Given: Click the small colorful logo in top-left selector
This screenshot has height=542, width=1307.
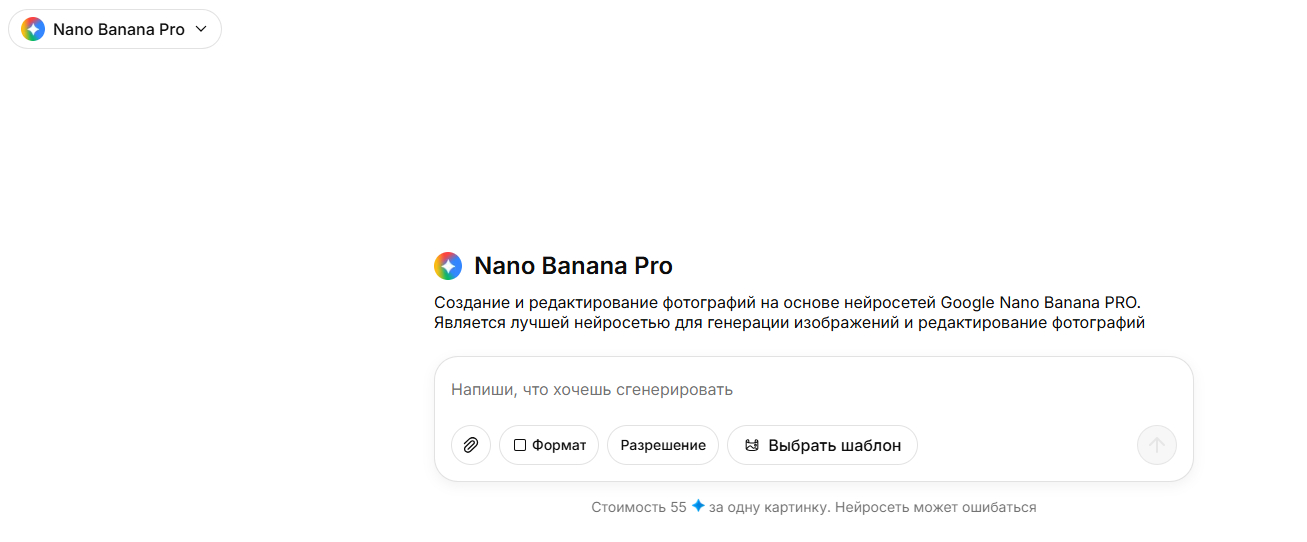Looking at the screenshot, I should point(33,29).
